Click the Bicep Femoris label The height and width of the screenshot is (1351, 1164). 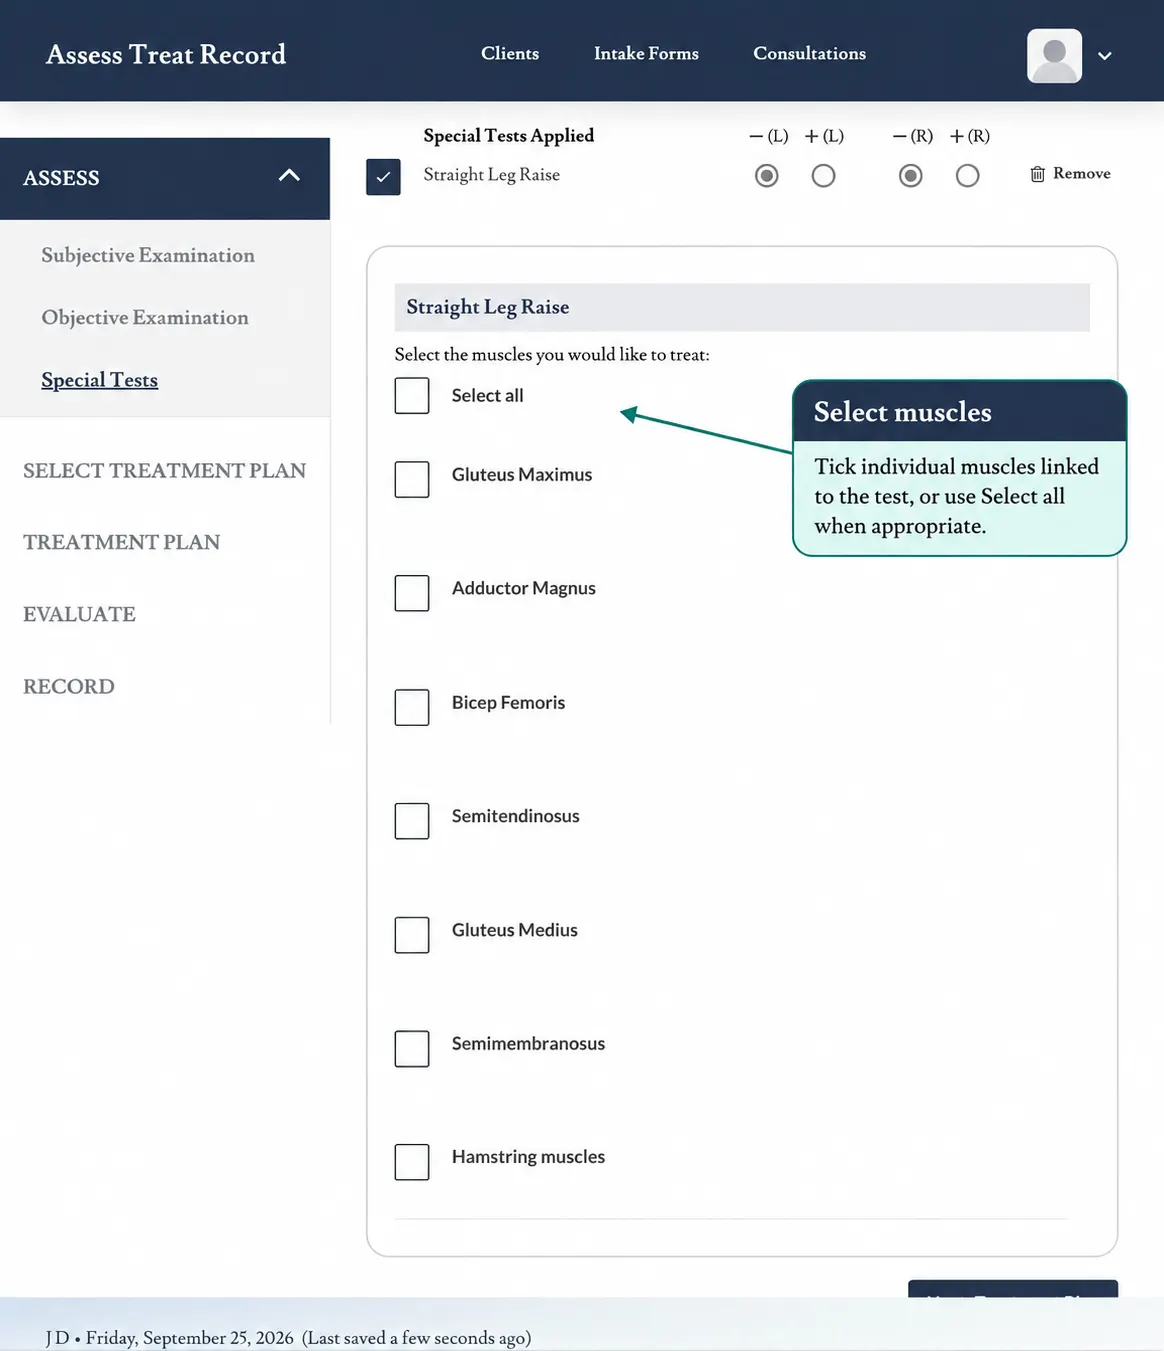tap(508, 702)
